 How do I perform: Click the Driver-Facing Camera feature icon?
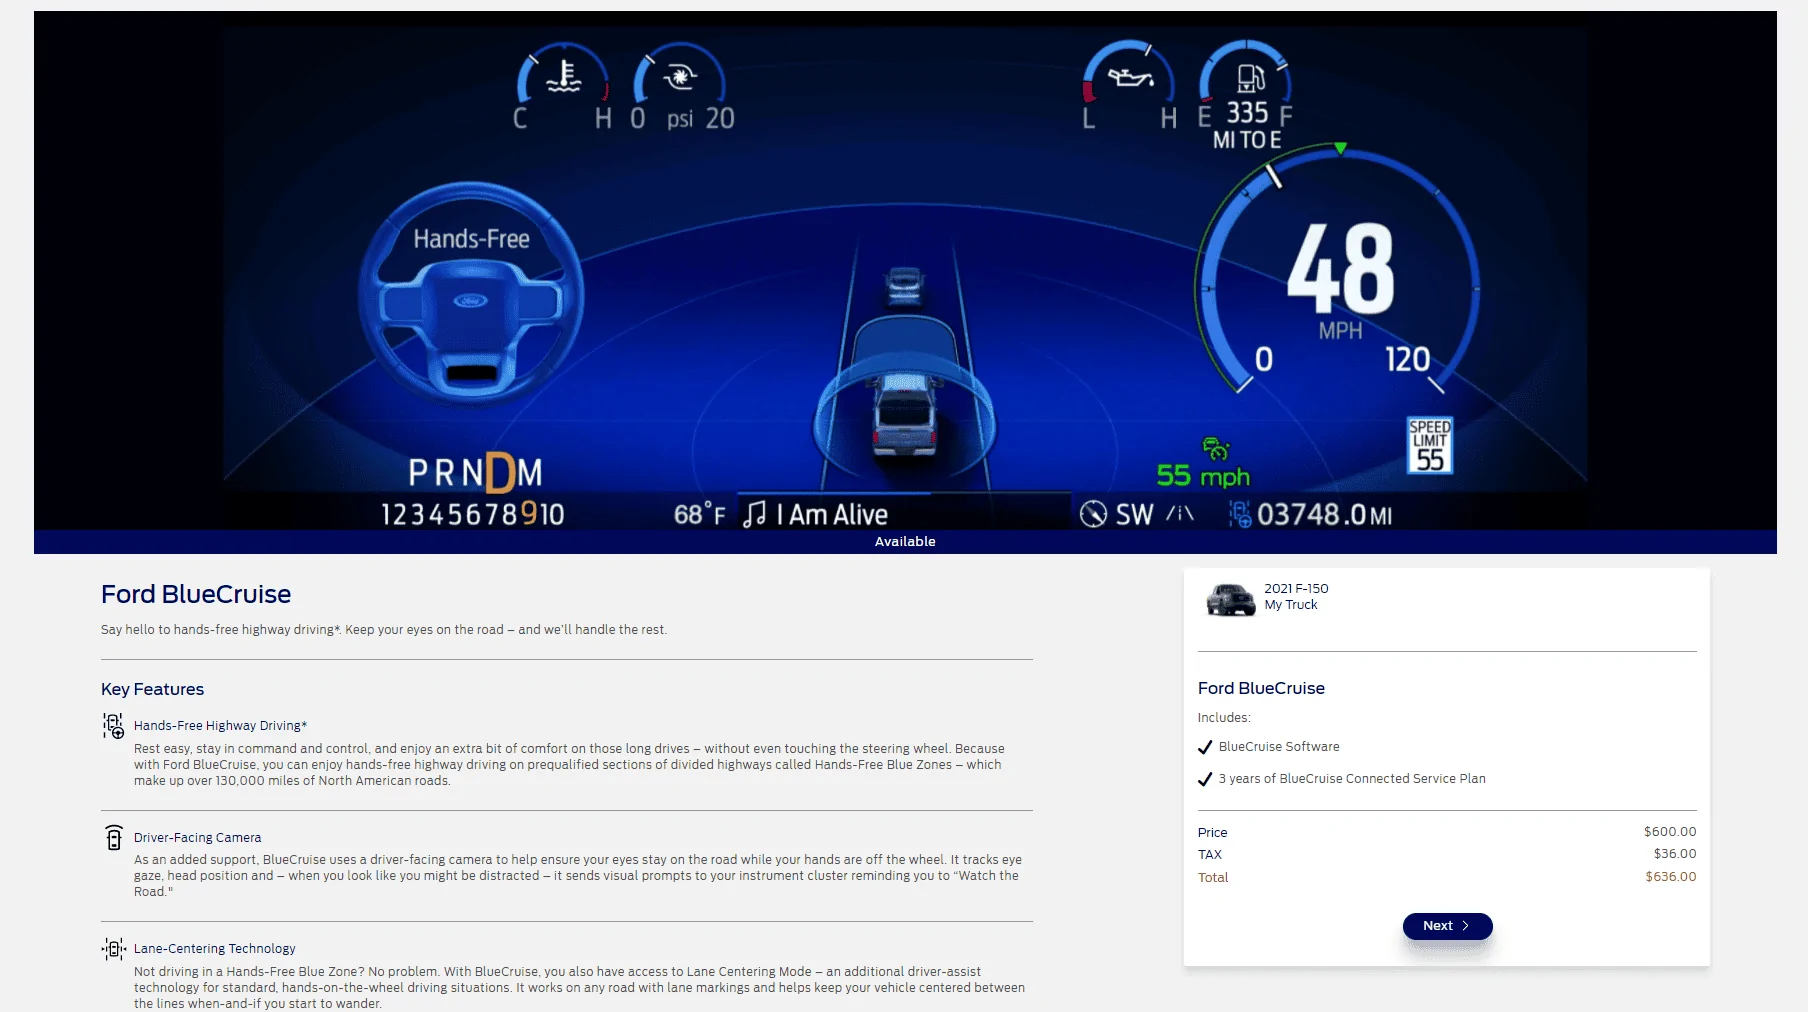[x=114, y=838]
